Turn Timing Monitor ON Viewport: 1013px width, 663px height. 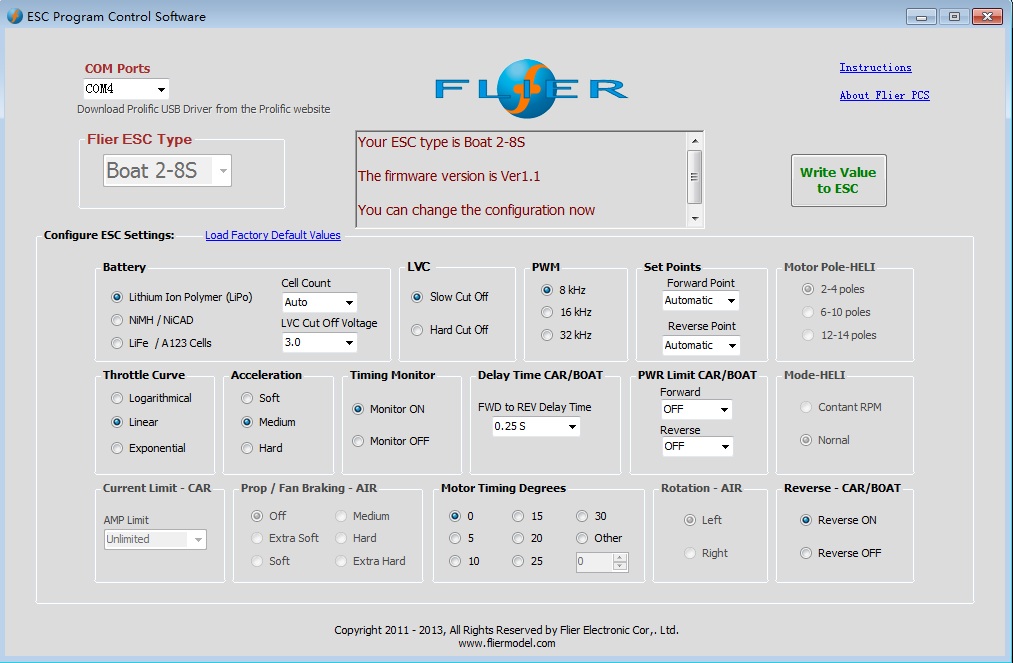(388, 409)
